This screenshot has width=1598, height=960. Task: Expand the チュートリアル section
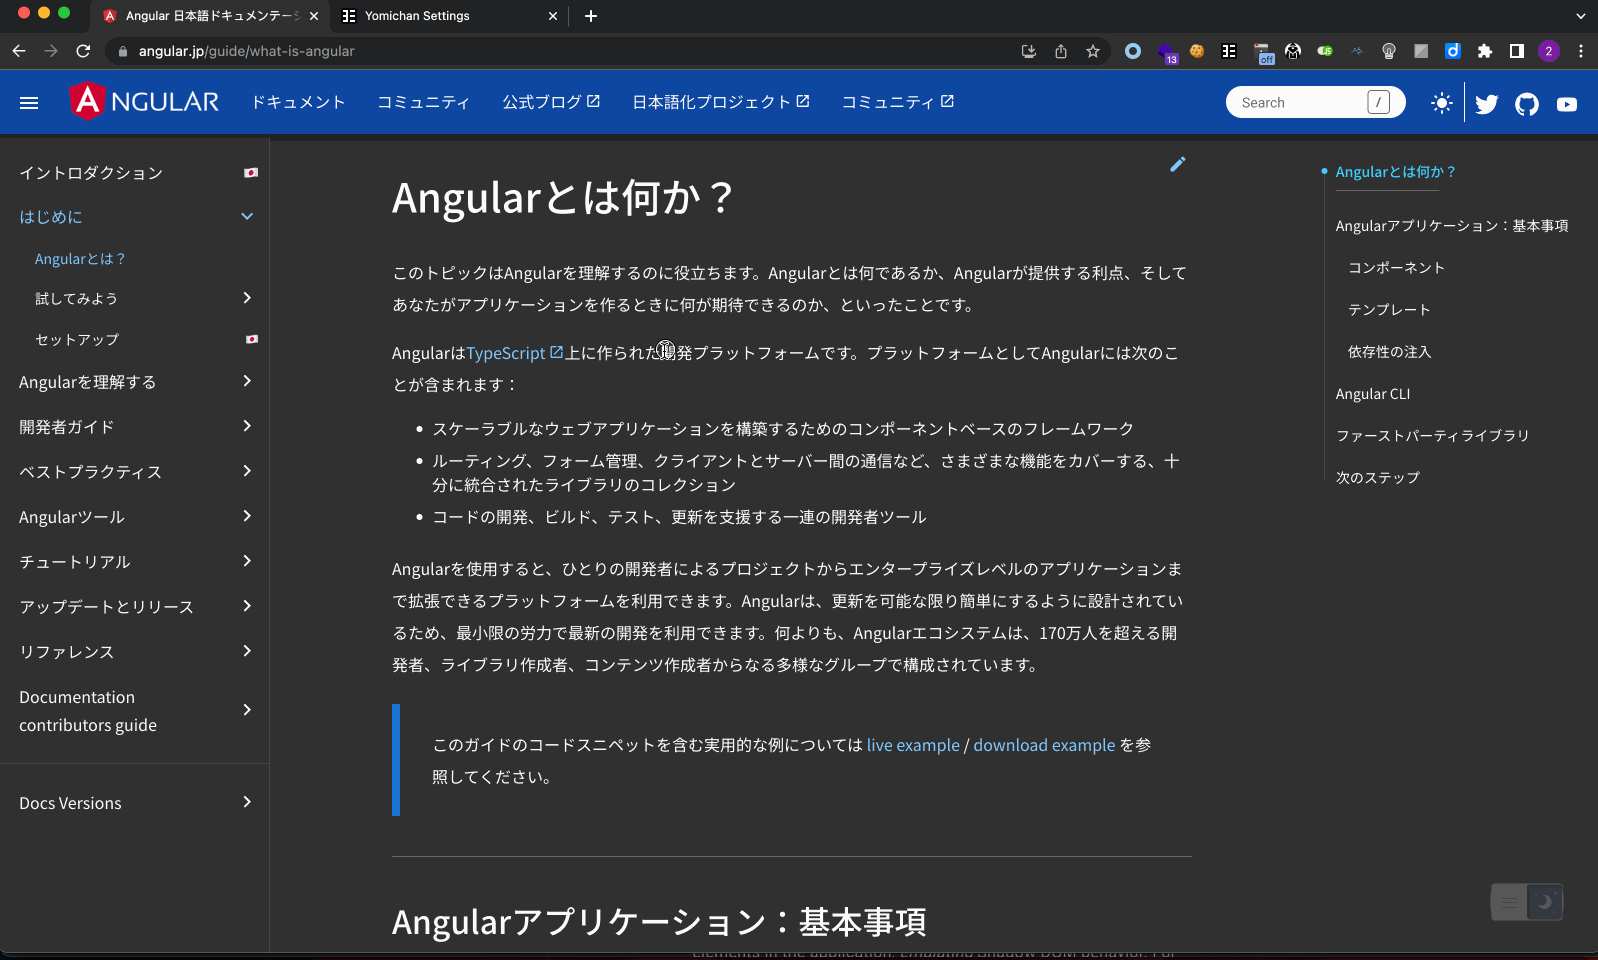point(247,562)
